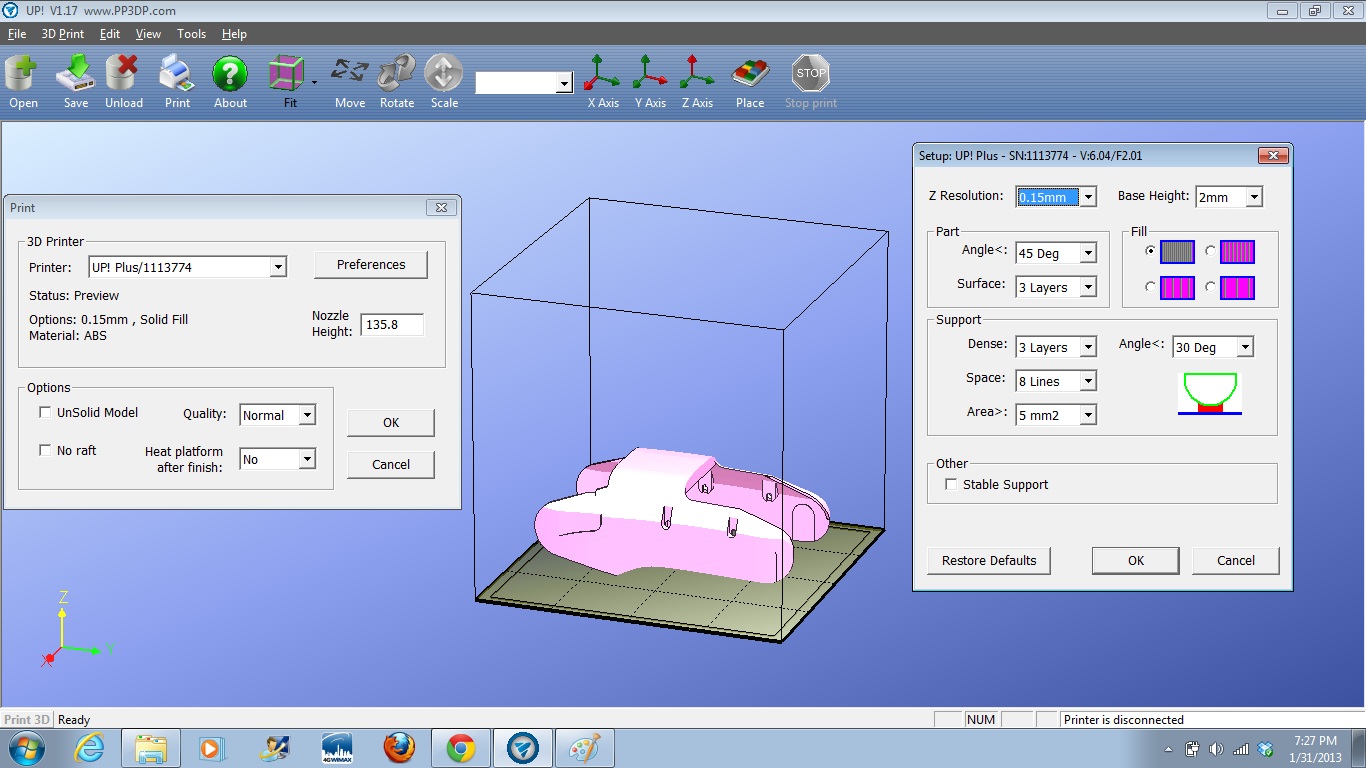Enable the Stable Support checkbox
The height and width of the screenshot is (768, 1366).
click(x=951, y=484)
